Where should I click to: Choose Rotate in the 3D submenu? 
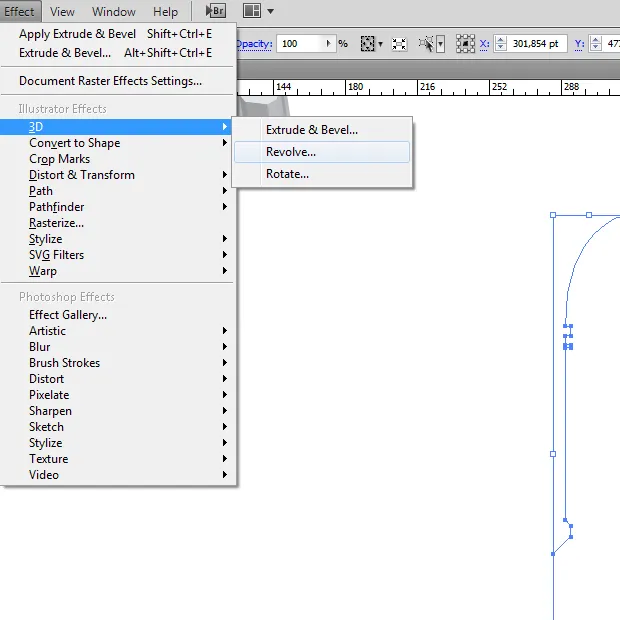point(287,174)
